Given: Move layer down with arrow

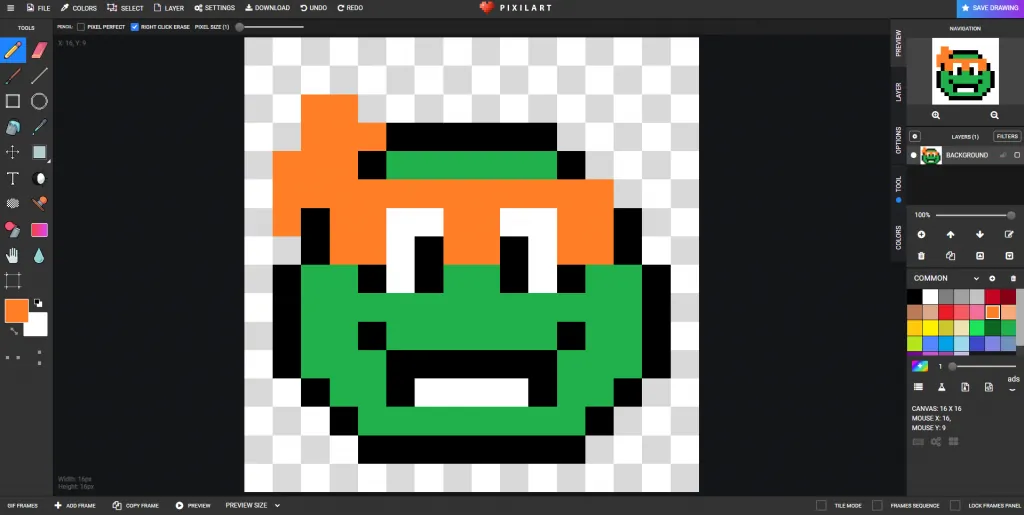Looking at the screenshot, I should click(980, 234).
